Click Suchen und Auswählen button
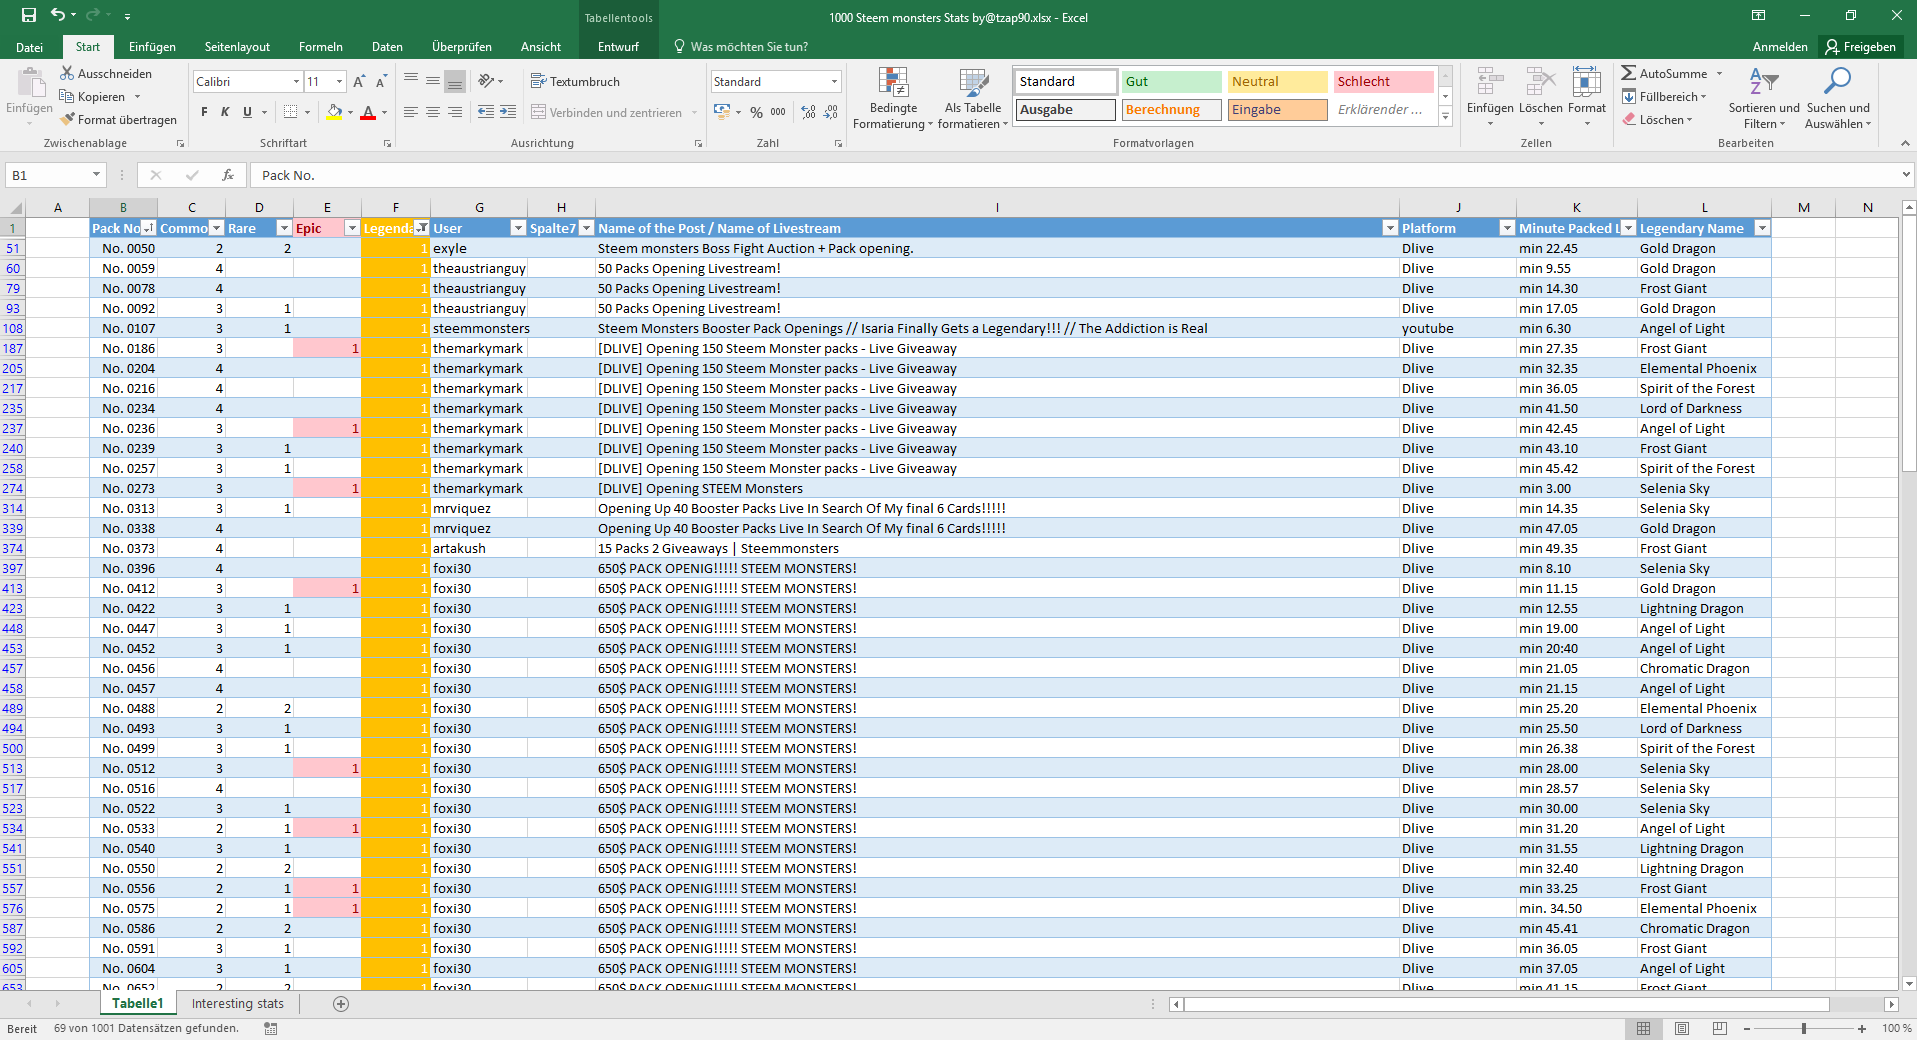Screen dimensions: 1919x1040 [1838, 98]
